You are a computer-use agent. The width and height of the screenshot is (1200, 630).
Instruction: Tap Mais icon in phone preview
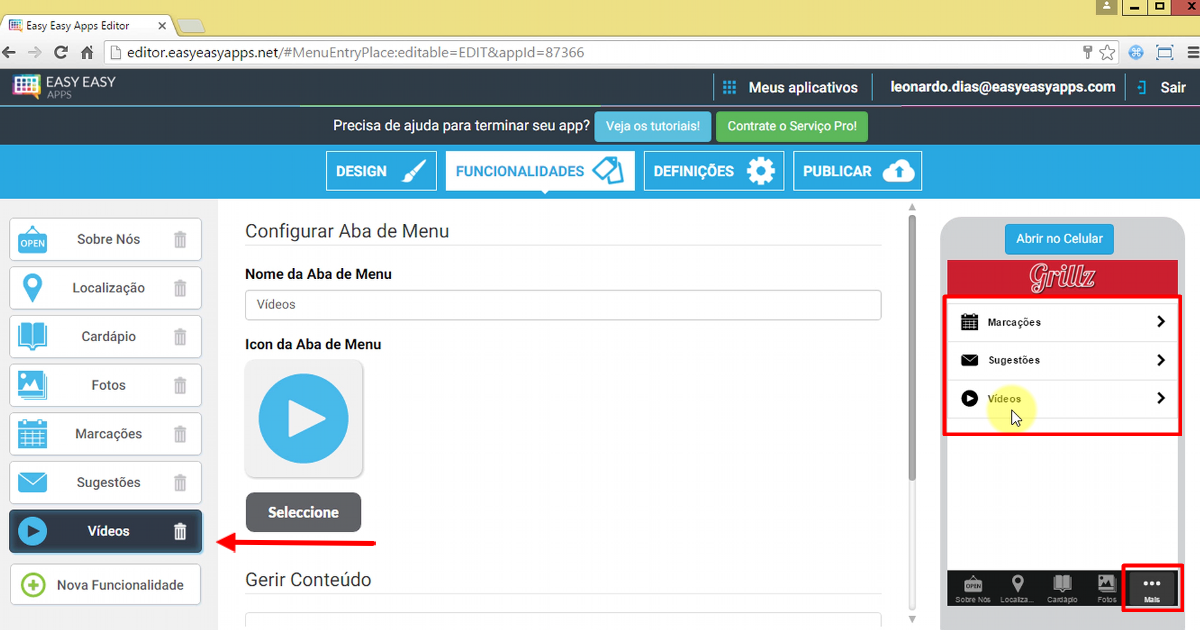(x=1152, y=587)
